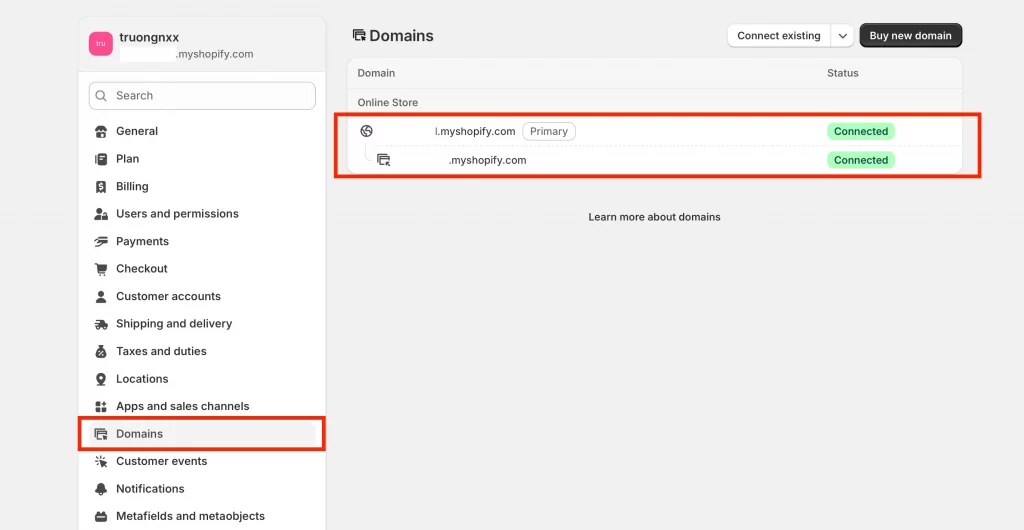Click the Connect existing button
The image size is (1024, 530).
coord(779,35)
